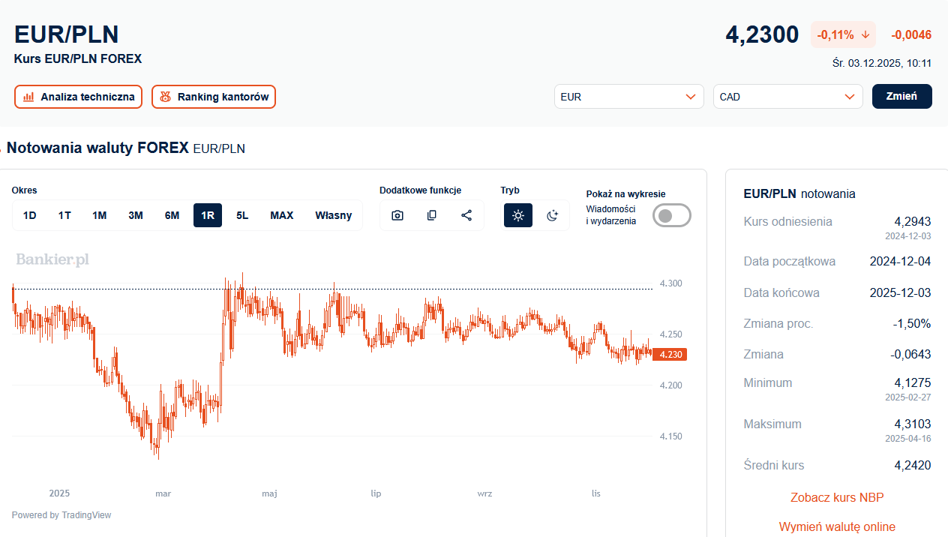This screenshot has height=537, width=948.
Task: Click the Data początkowa 2024-12-04 value
Action: click(900, 261)
